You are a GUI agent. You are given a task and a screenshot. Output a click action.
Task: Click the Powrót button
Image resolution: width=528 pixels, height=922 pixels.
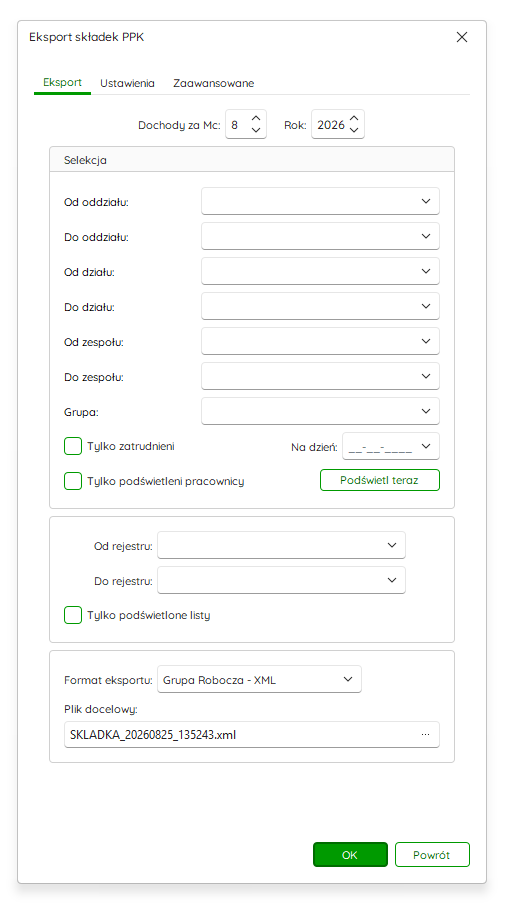pyautogui.click(x=432, y=854)
